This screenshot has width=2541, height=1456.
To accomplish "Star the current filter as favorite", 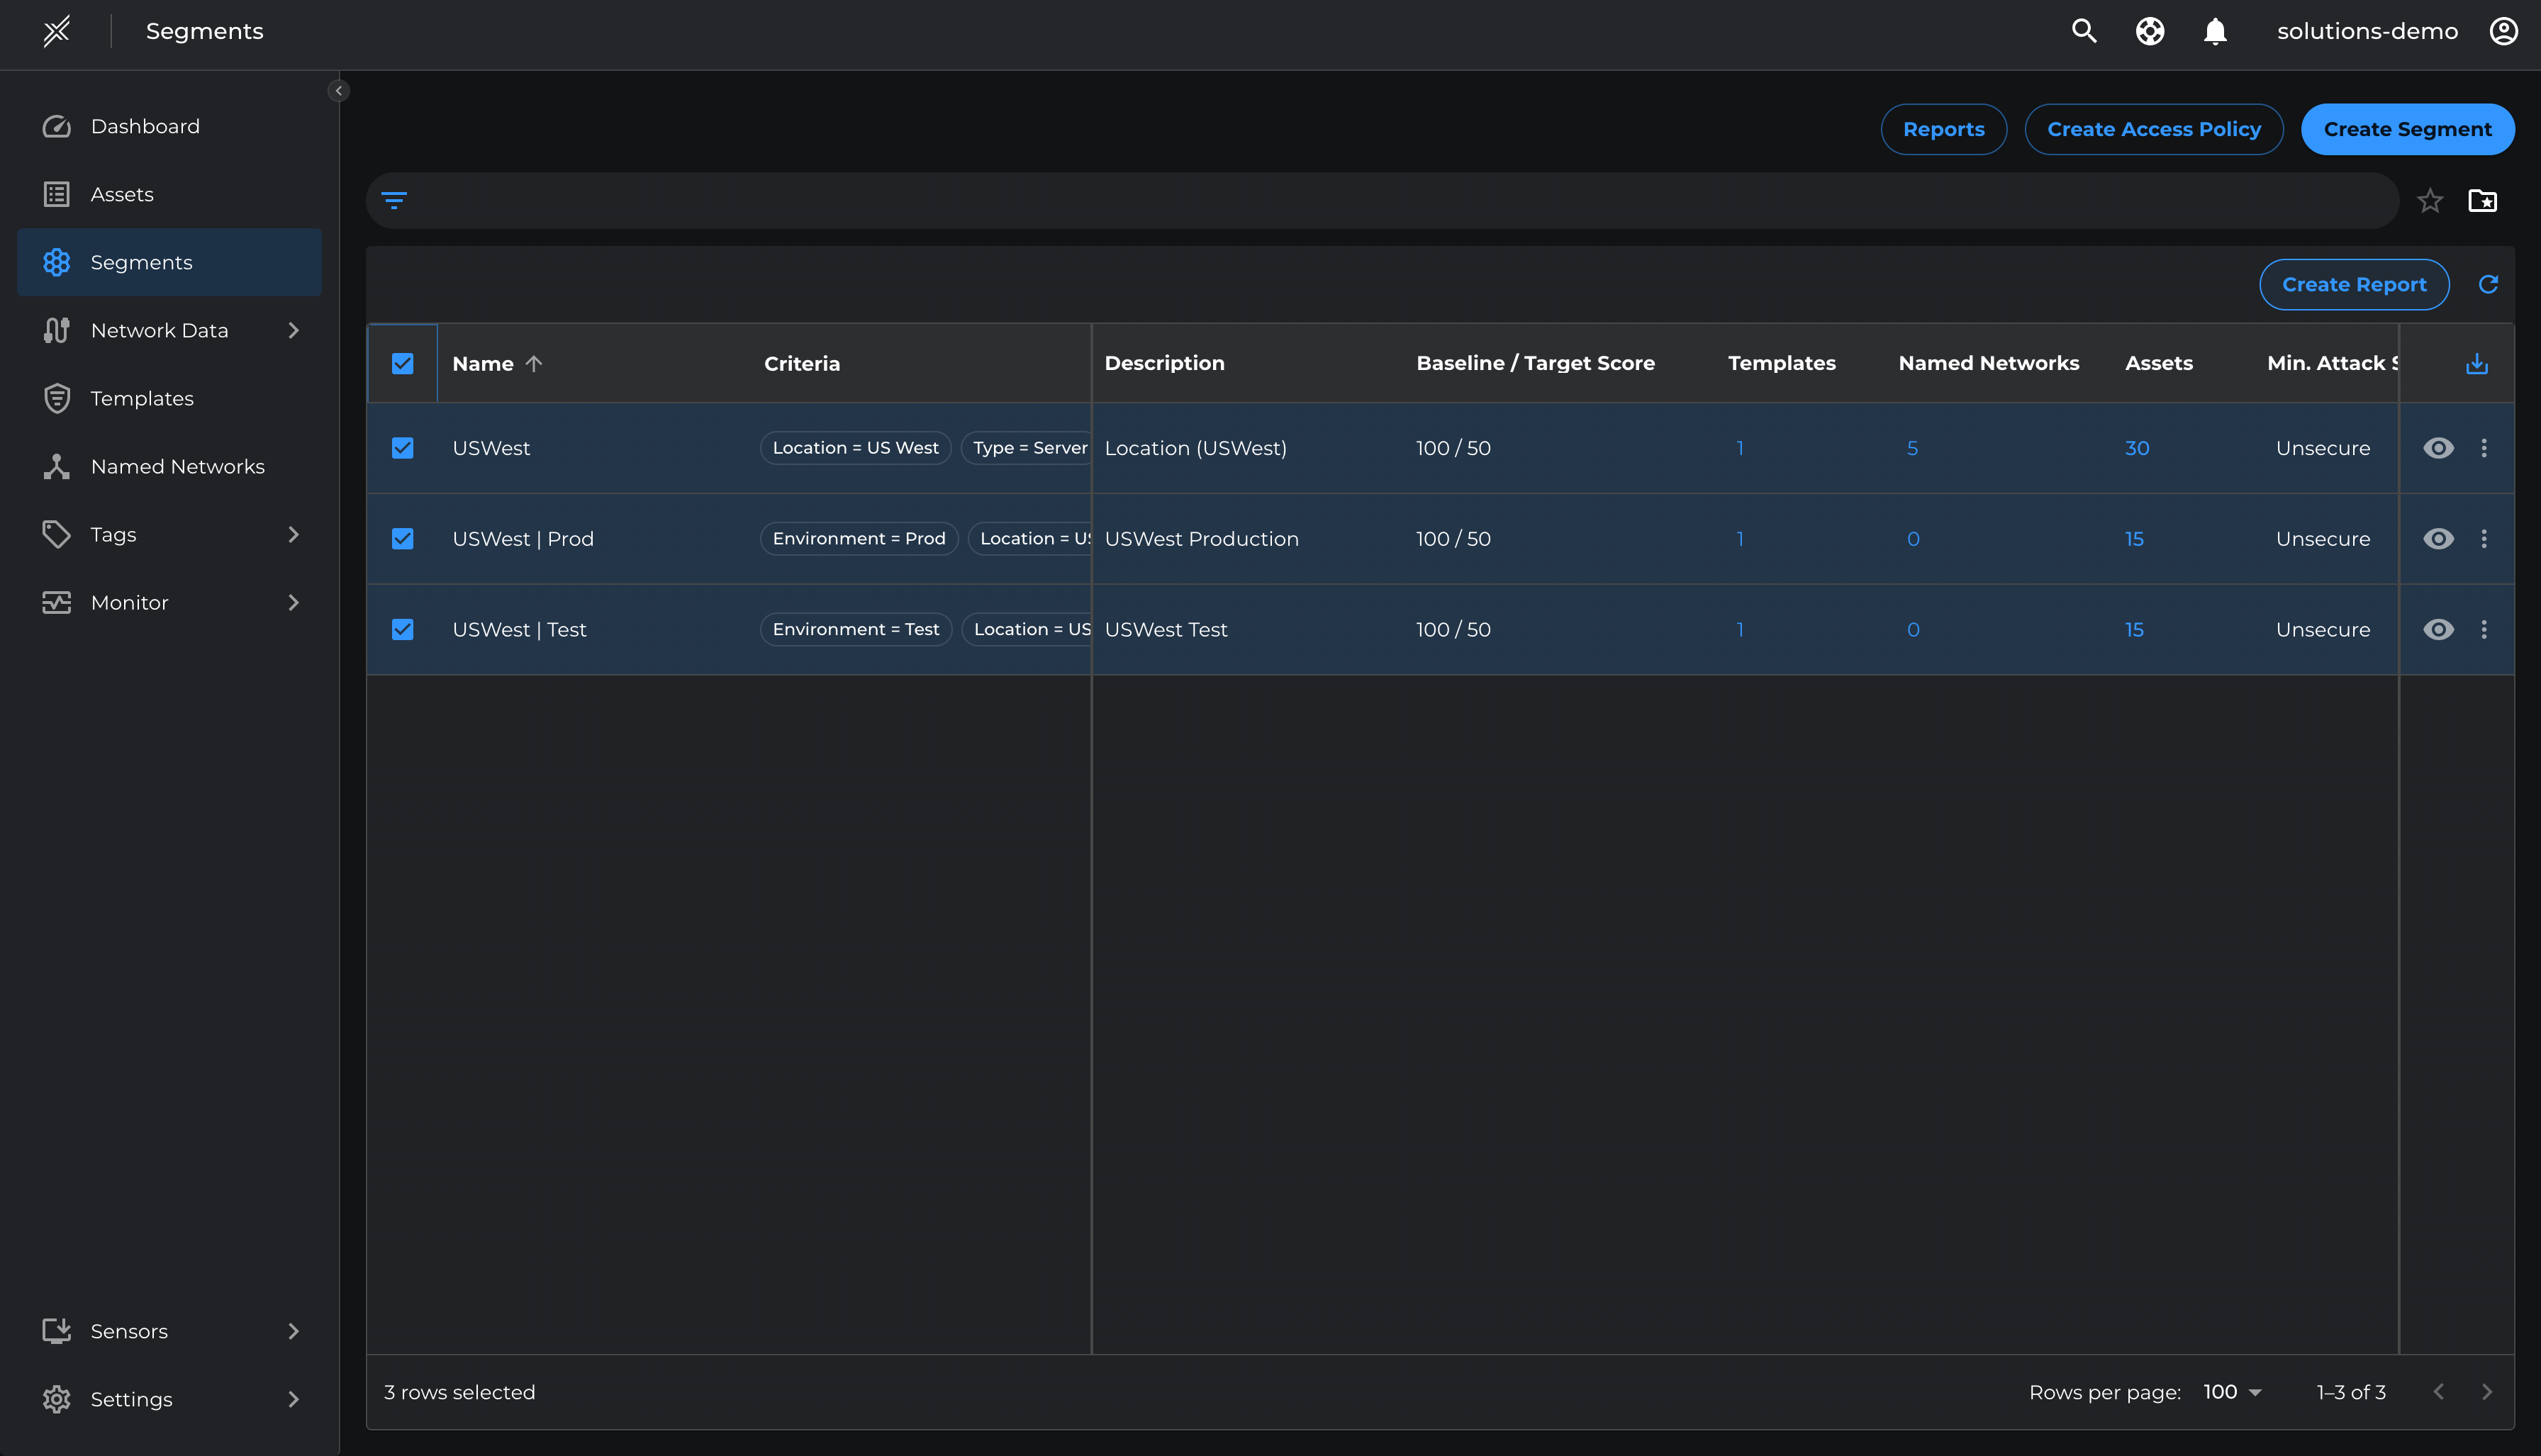I will click(2430, 201).
